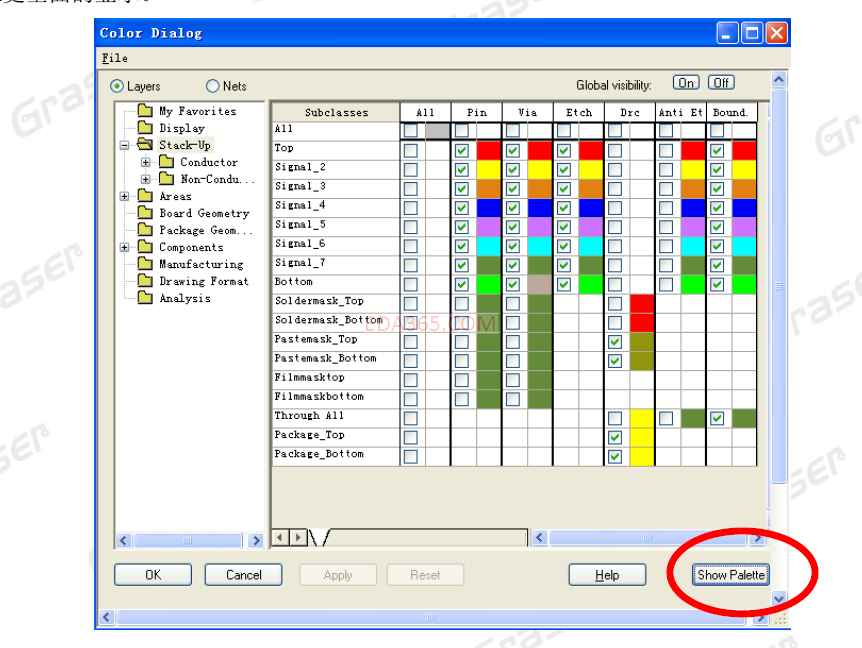Open the Package Geom... folder

[195, 230]
